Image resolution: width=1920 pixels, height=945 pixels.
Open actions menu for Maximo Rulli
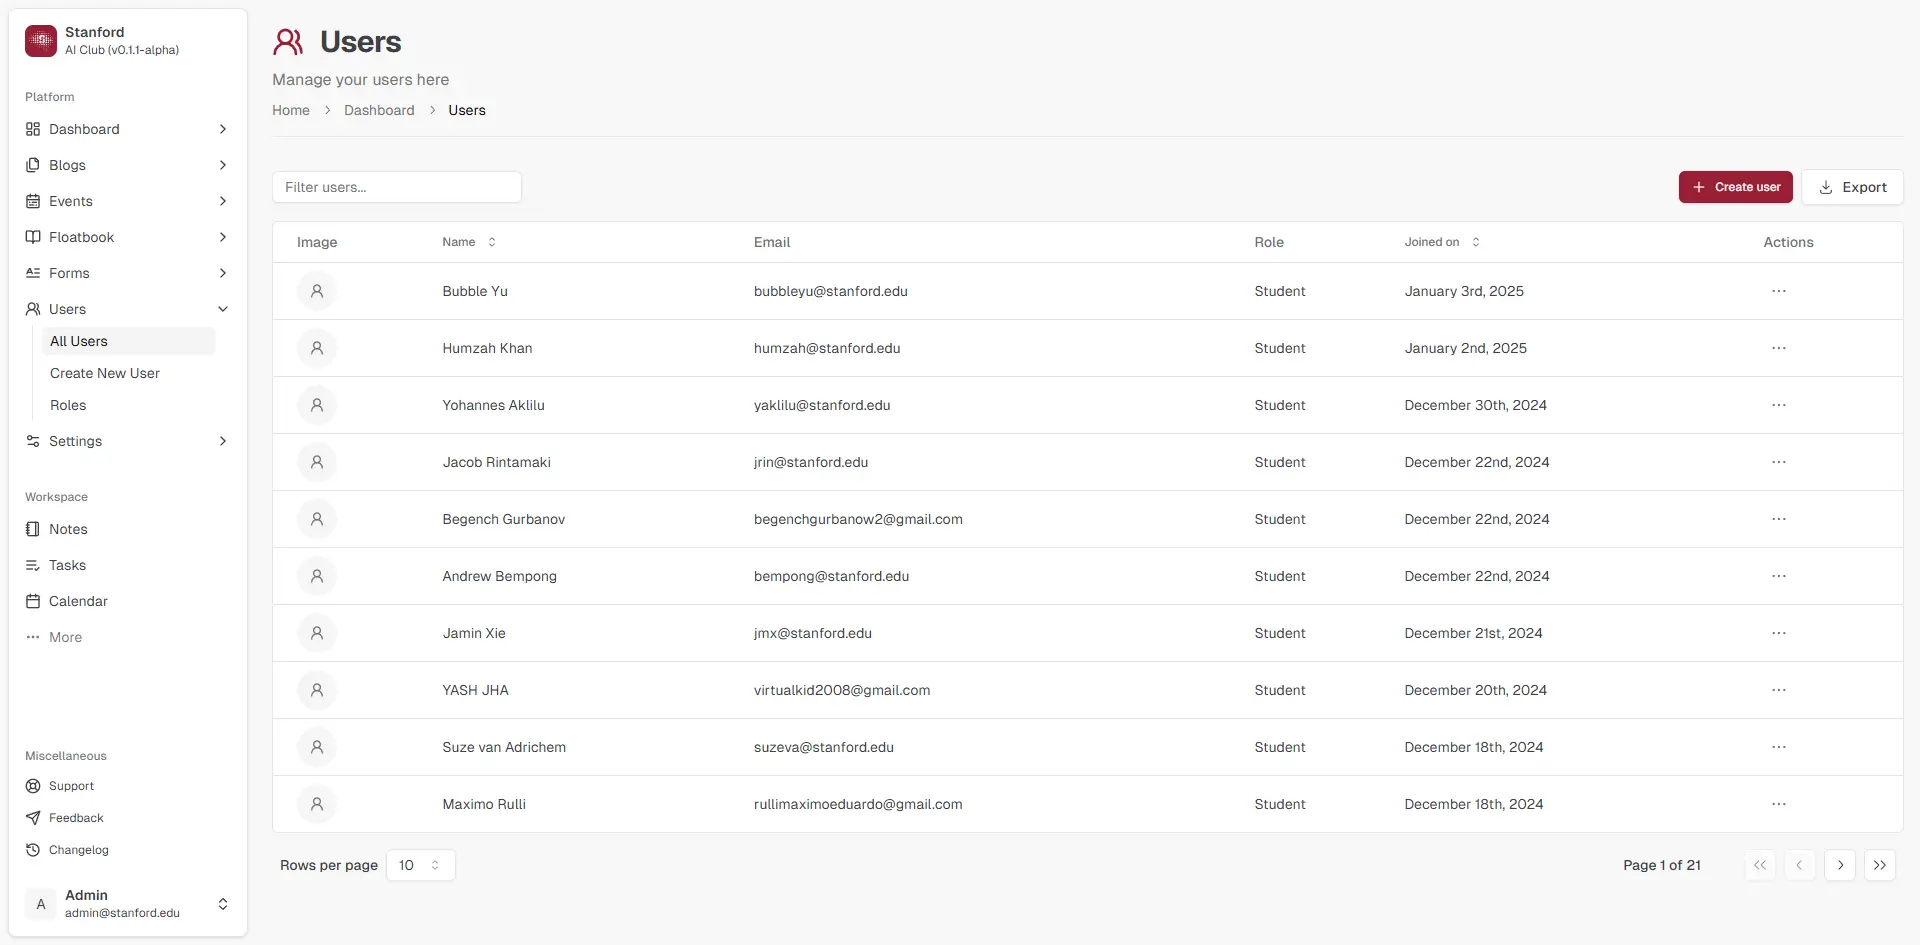[x=1778, y=804]
